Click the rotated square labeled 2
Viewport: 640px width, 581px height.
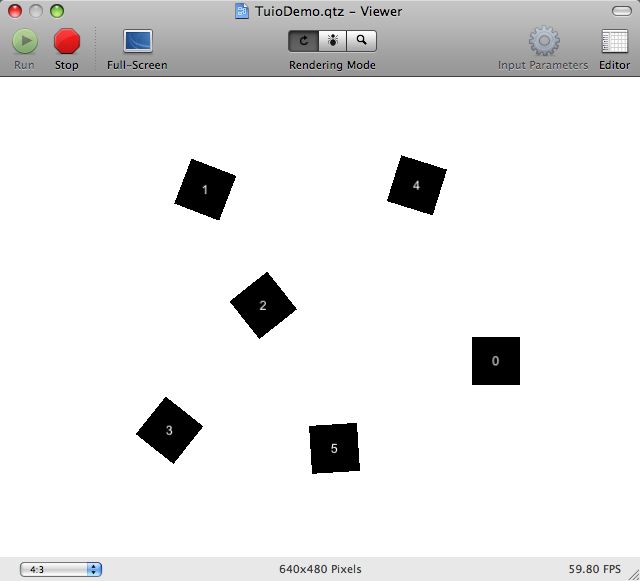(x=263, y=305)
